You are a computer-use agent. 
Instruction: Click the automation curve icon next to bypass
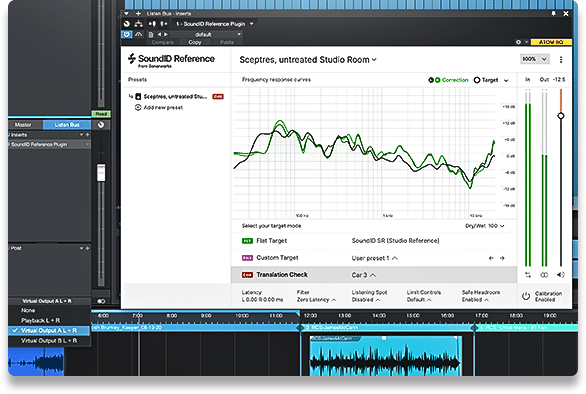[139, 34]
